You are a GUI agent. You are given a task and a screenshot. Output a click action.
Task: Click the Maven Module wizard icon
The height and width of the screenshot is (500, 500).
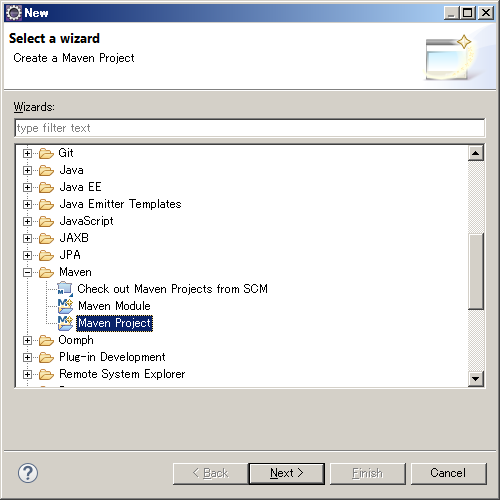click(x=65, y=306)
